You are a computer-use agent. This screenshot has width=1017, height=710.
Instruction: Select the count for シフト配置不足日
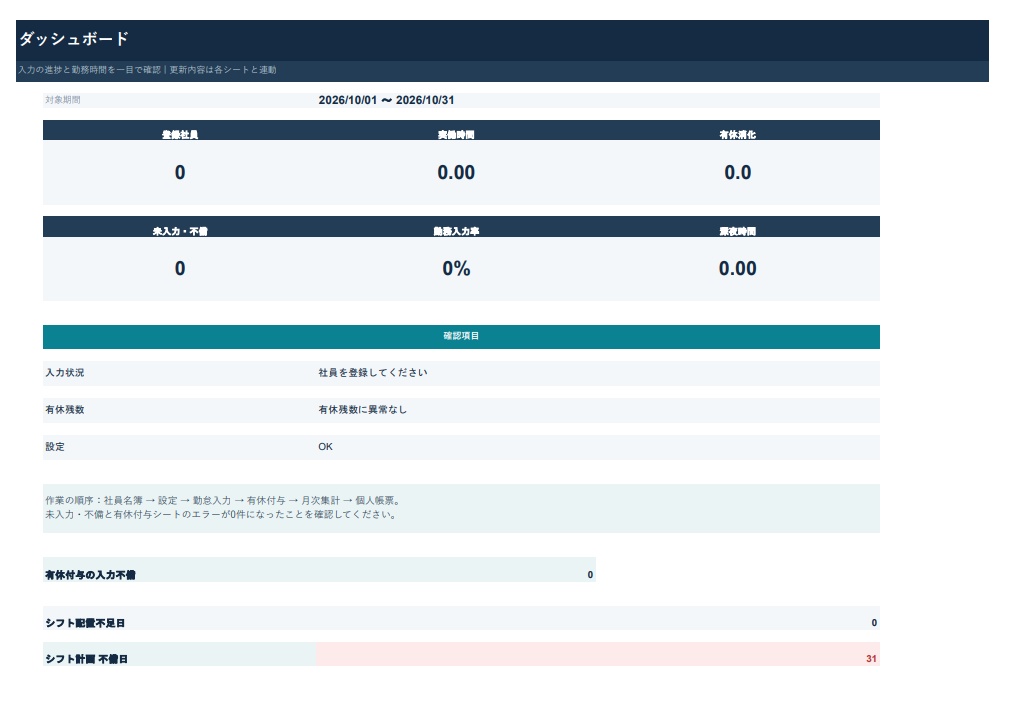click(x=874, y=623)
